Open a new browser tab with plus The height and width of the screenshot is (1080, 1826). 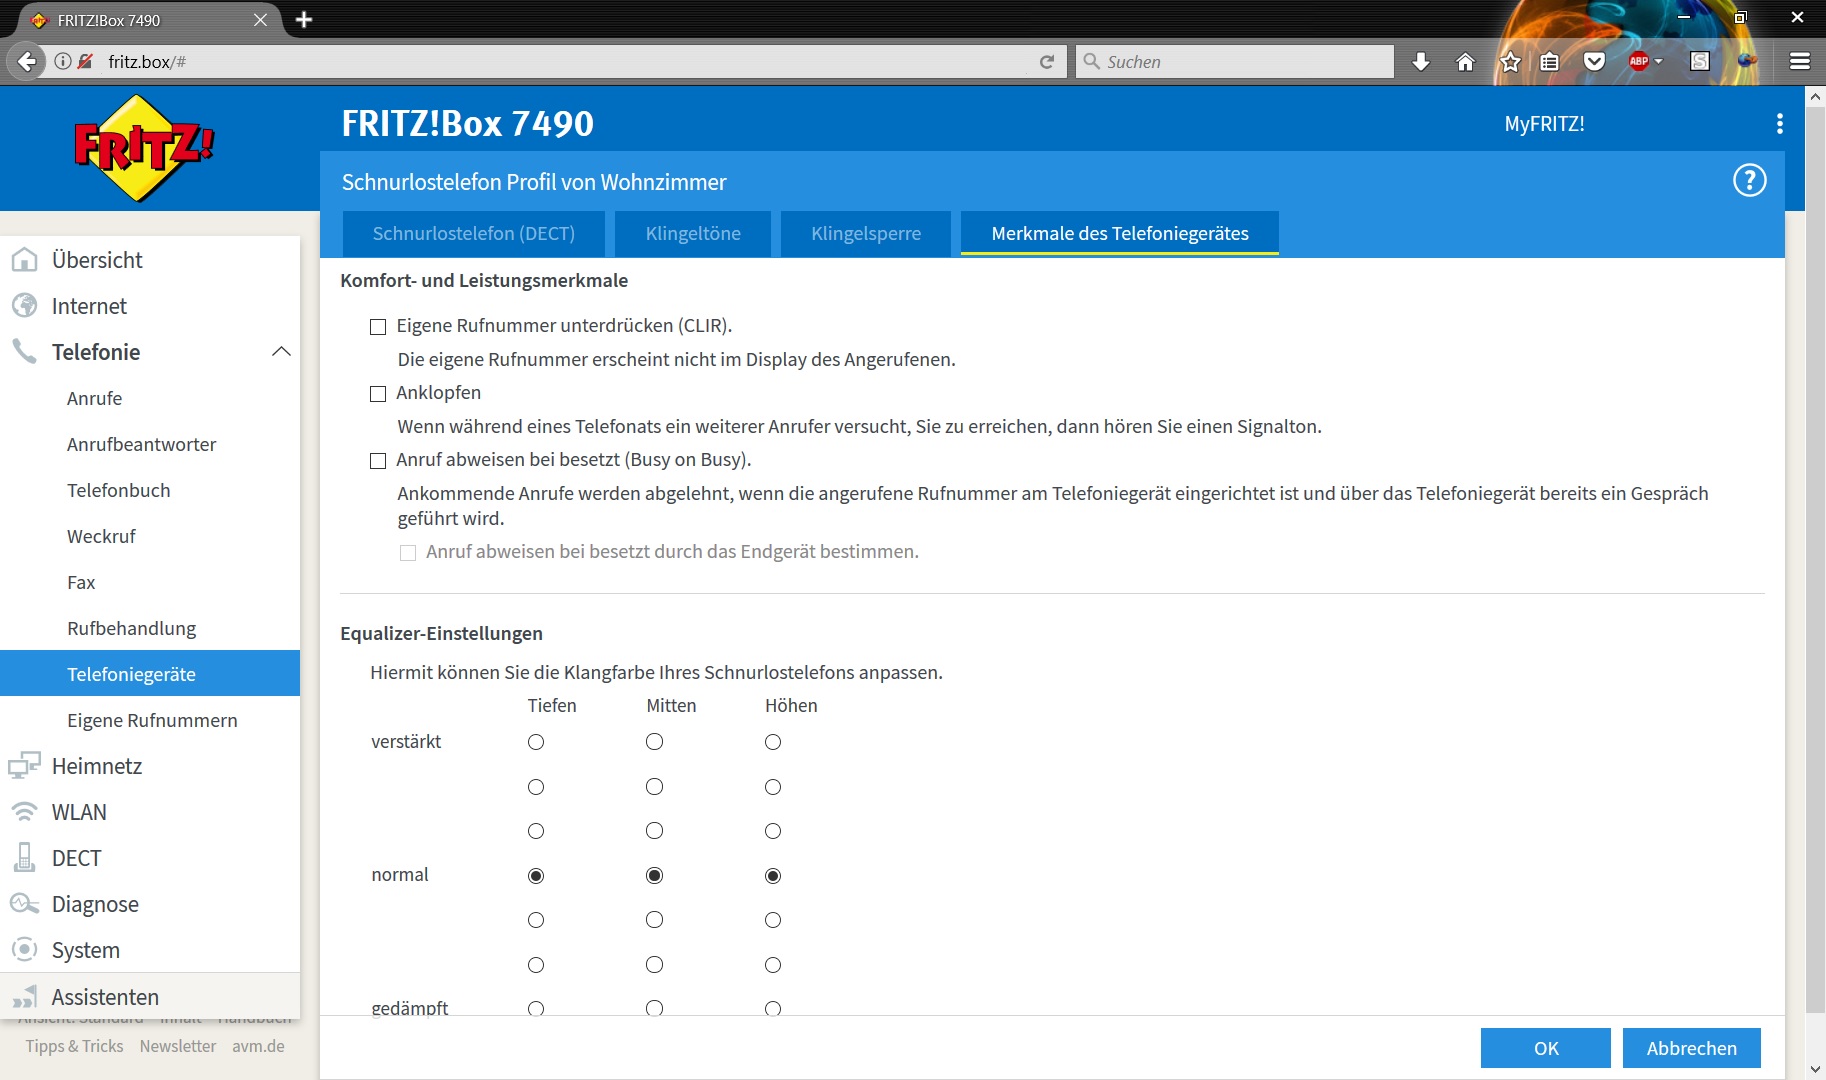coord(304,20)
